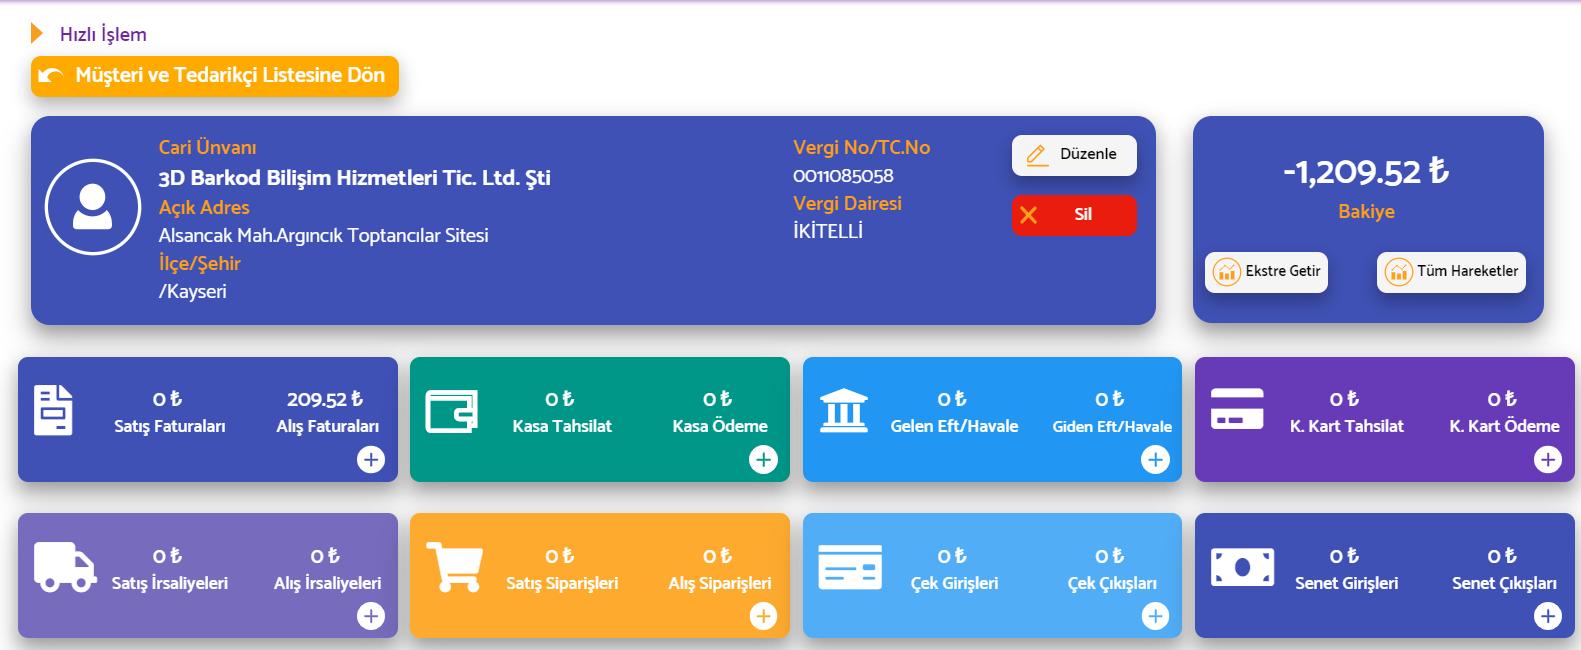Open Kasa Ödeme
The height and width of the screenshot is (650, 1581).
720,412
